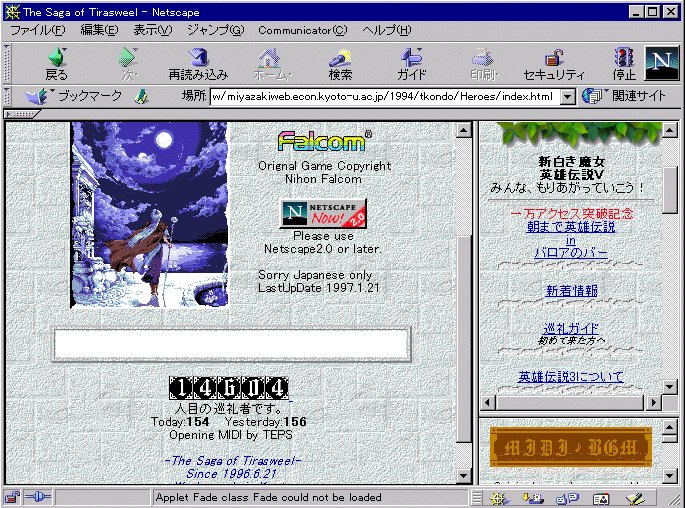
Task: Click the page location proxy icon
Action: [x=141, y=97]
